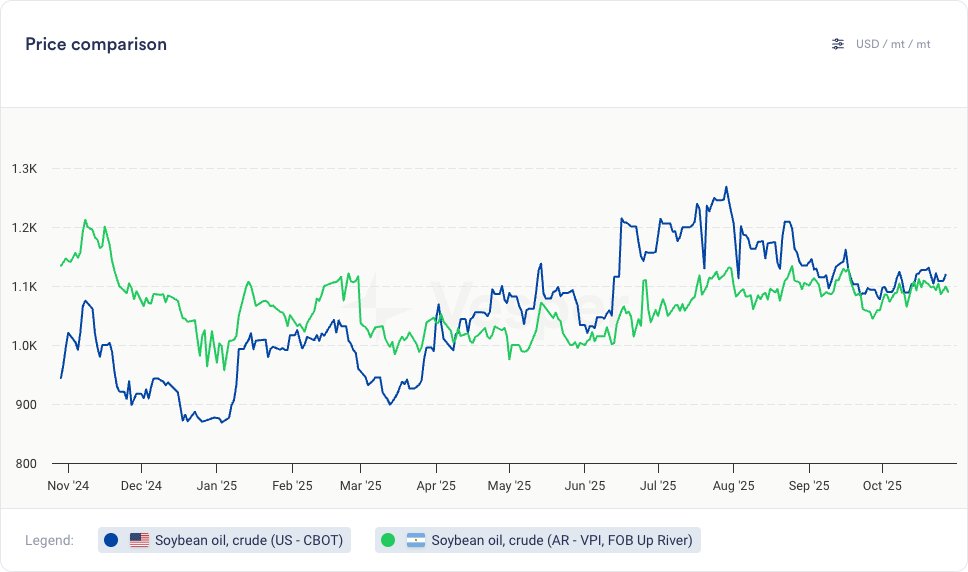Select the Aug '25 x-axis label

click(733, 486)
